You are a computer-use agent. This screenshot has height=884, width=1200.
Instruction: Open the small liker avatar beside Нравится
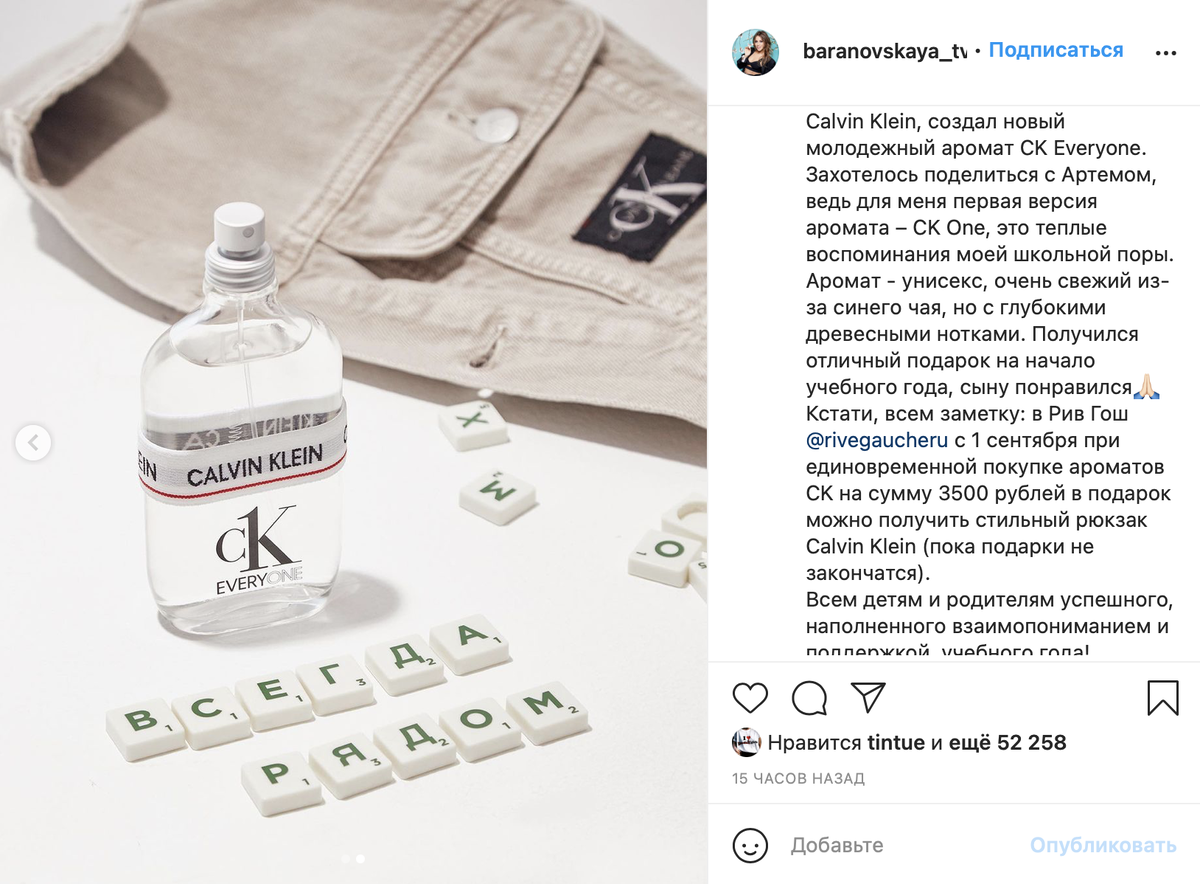tap(746, 743)
